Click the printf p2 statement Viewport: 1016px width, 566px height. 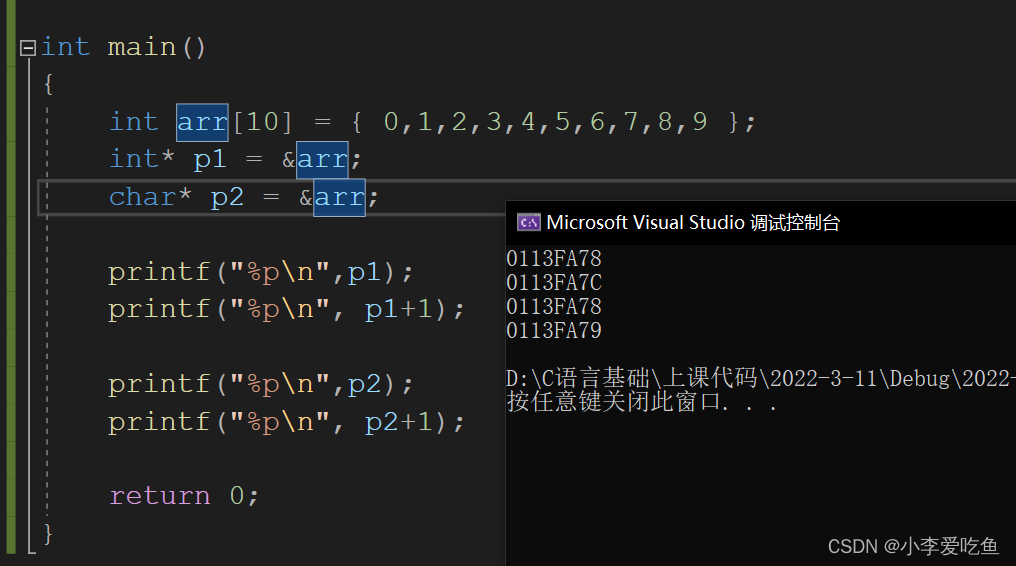point(260,385)
